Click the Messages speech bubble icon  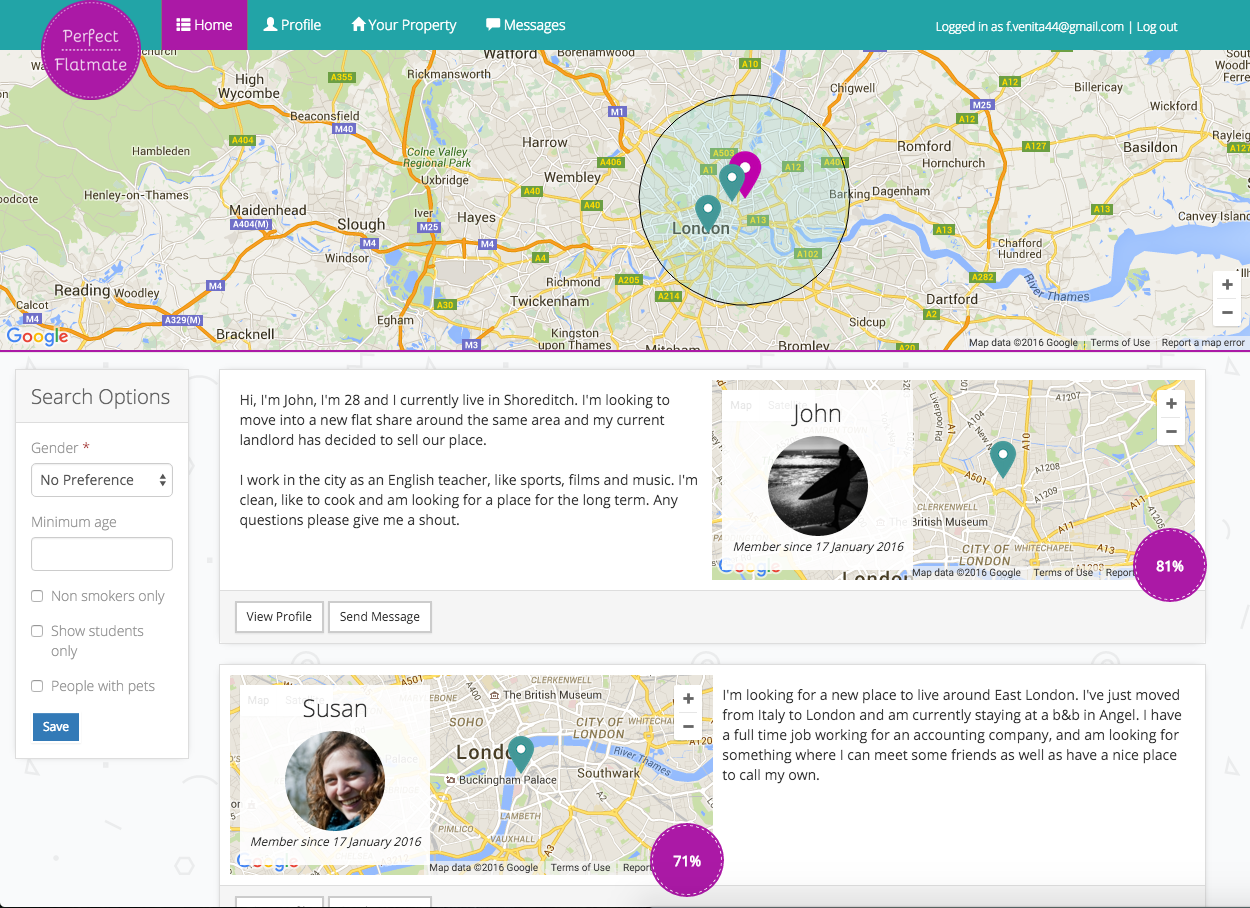click(x=493, y=25)
